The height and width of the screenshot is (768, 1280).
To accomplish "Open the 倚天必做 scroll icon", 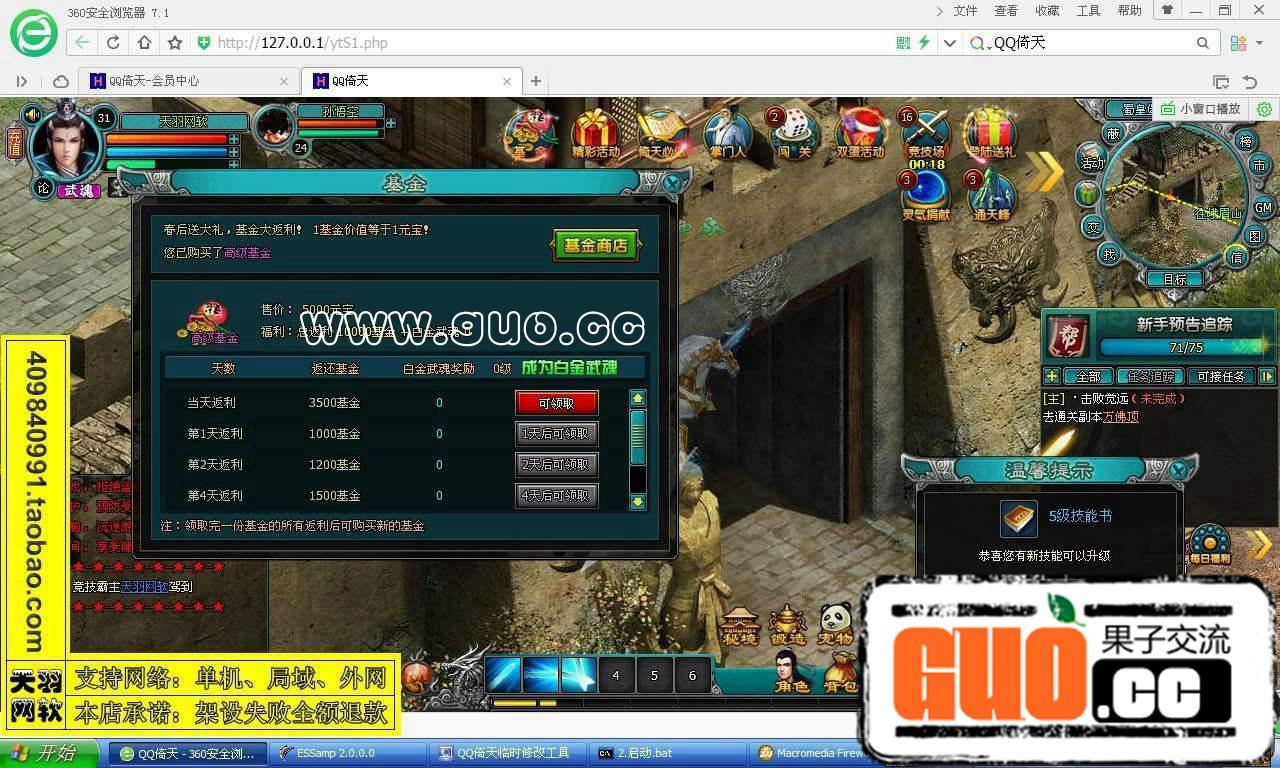I will [x=662, y=133].
